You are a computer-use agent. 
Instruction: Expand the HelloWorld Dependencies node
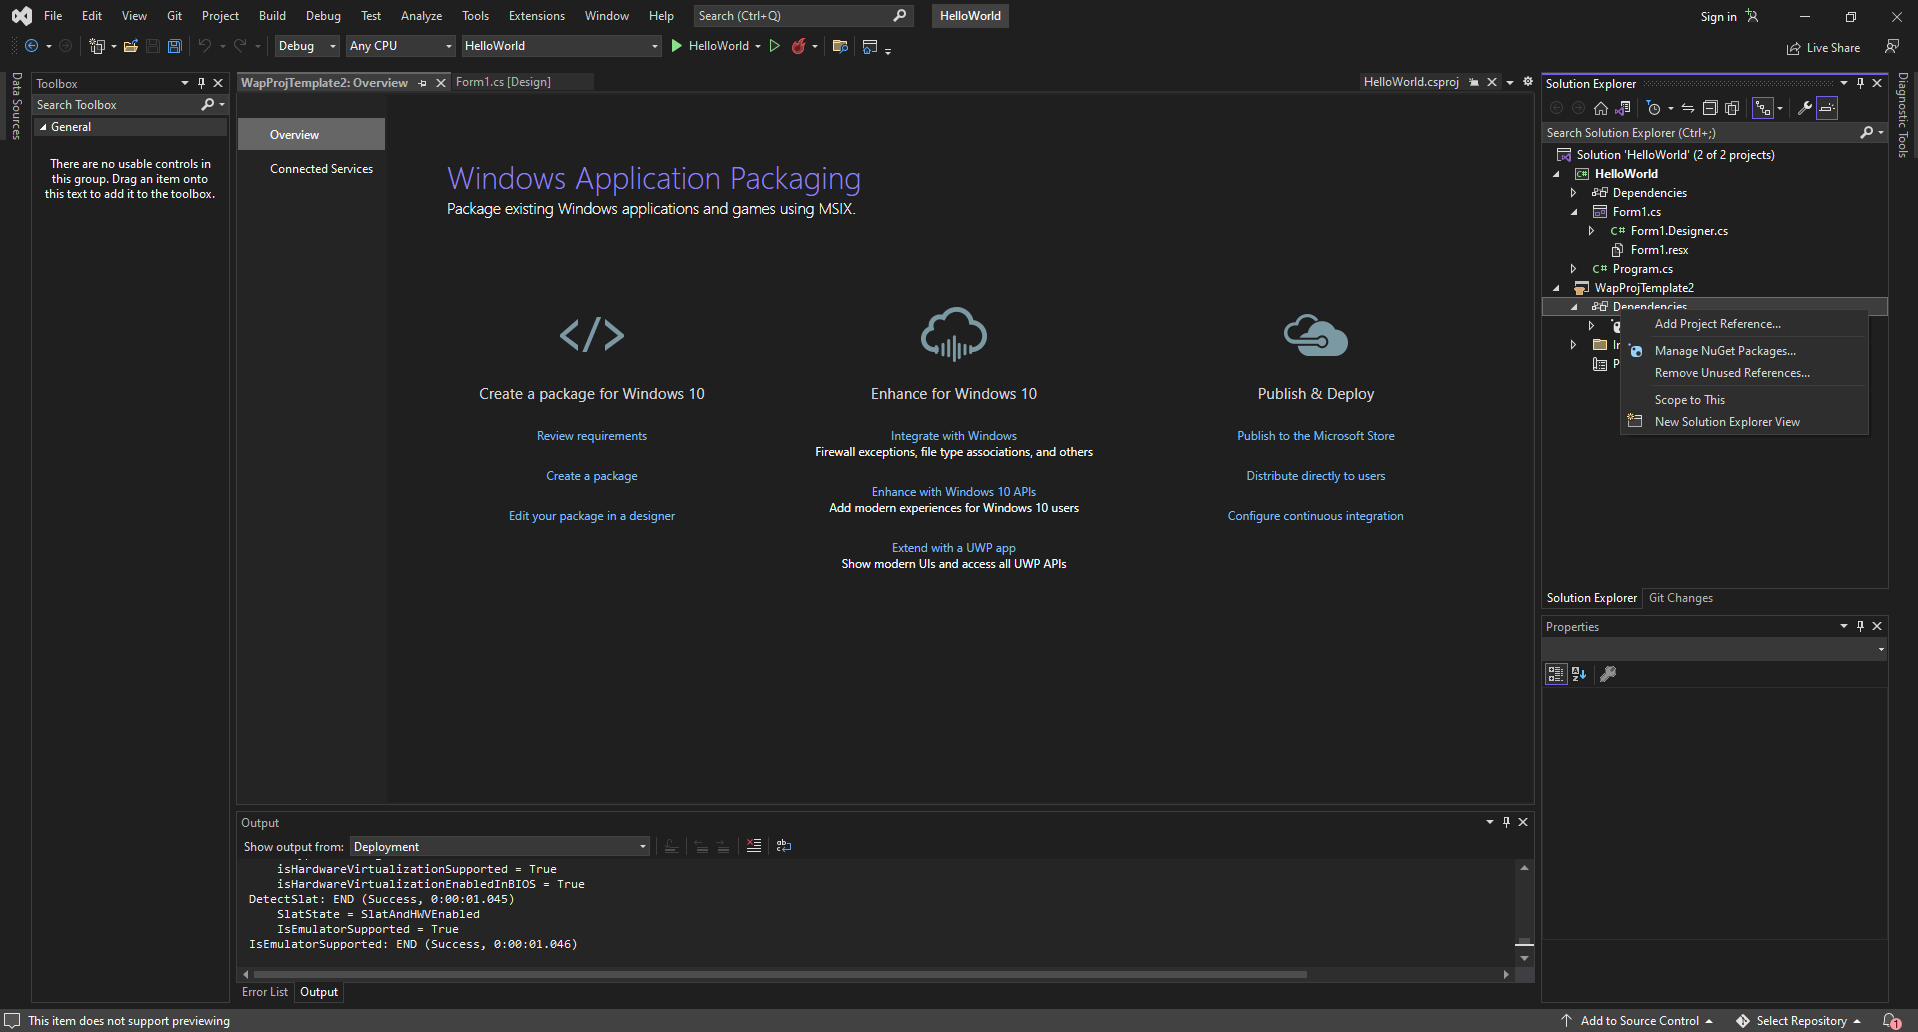pyautogui.click(x=1574, y=193)
